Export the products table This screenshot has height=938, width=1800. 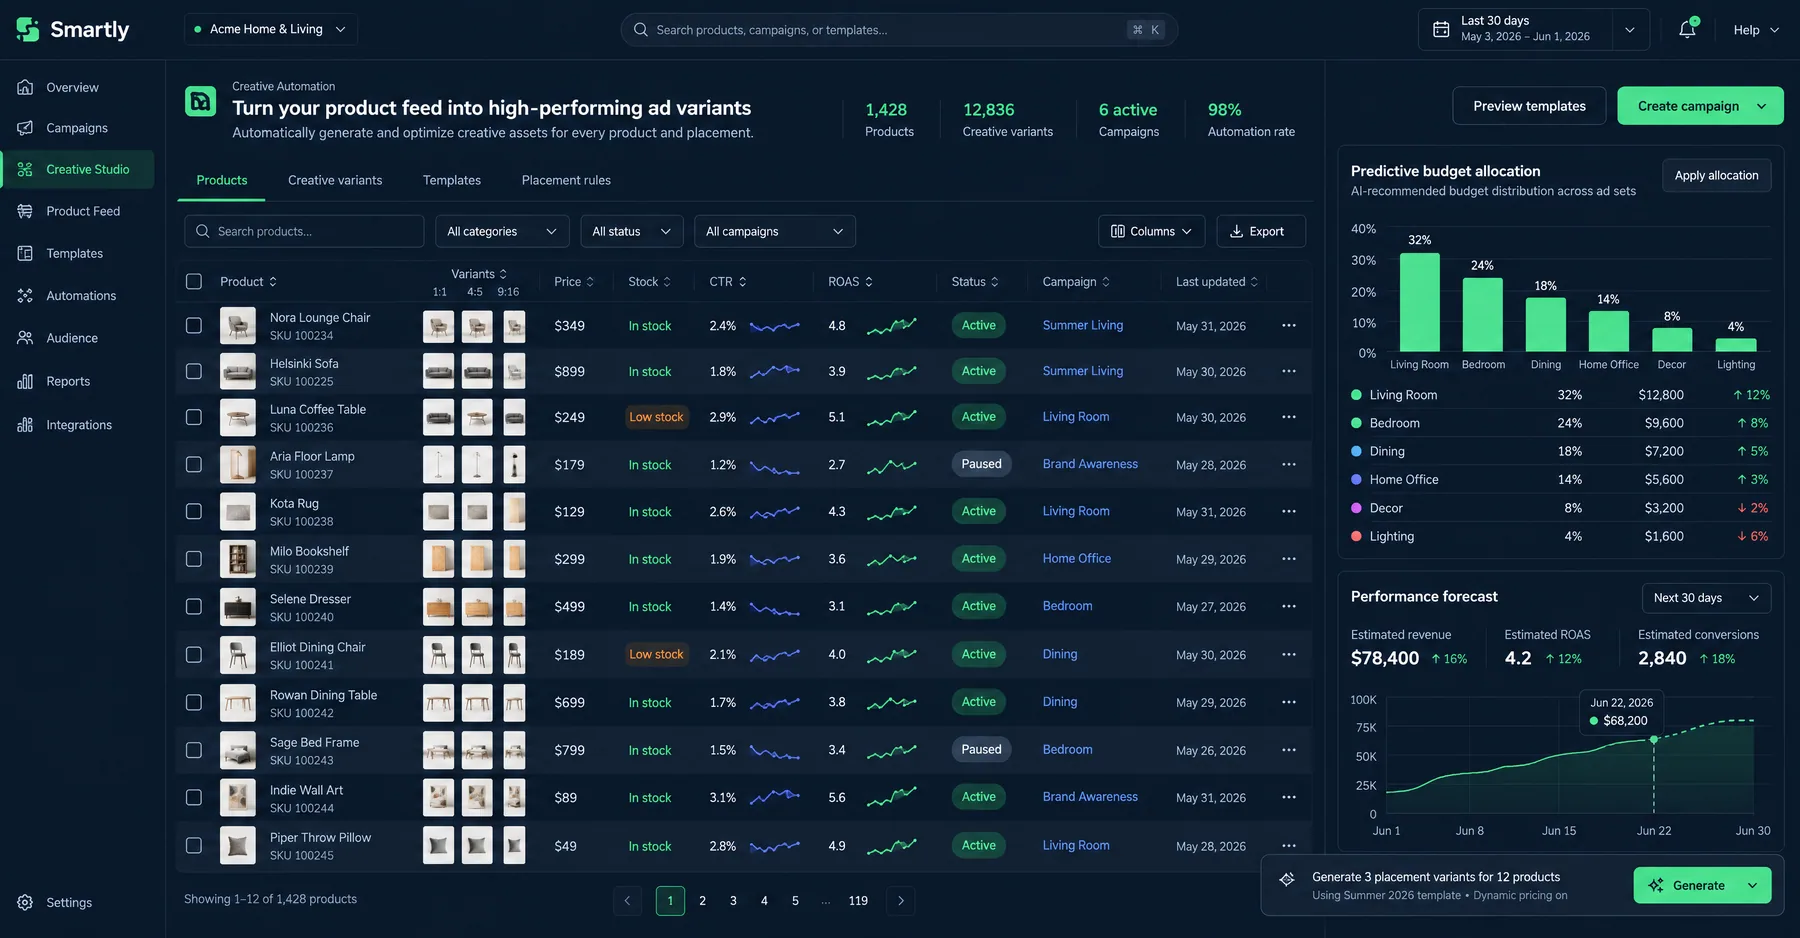pos(1261,231)
